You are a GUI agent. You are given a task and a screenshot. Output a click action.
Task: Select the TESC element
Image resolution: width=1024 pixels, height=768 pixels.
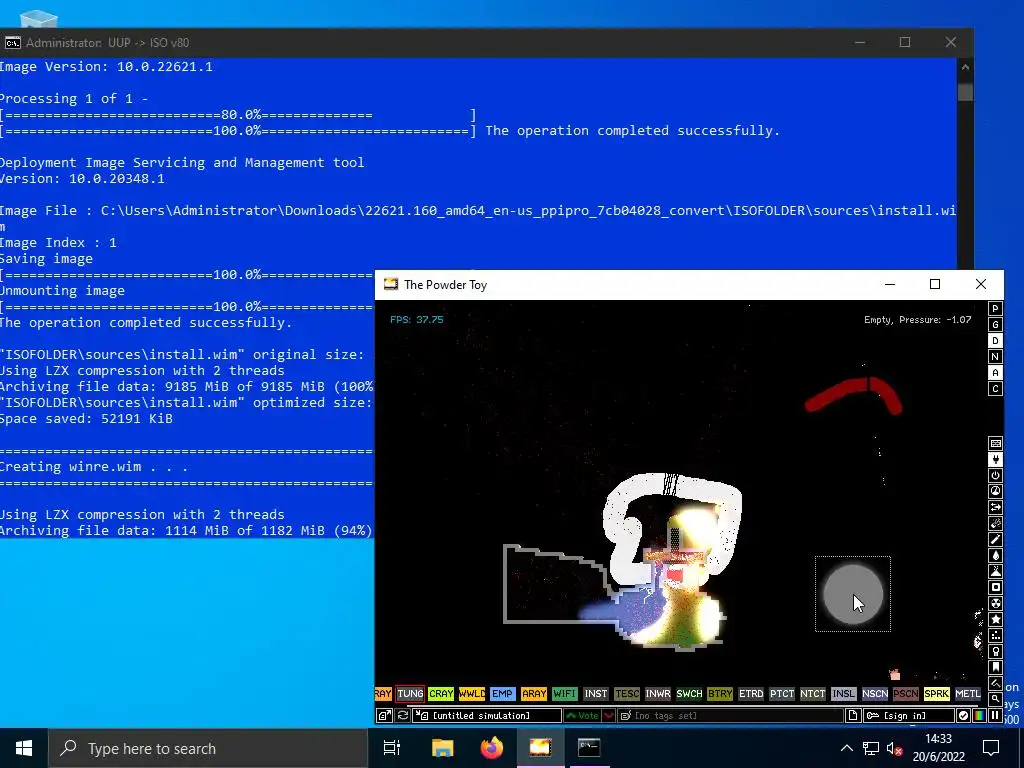click(626, 694)
